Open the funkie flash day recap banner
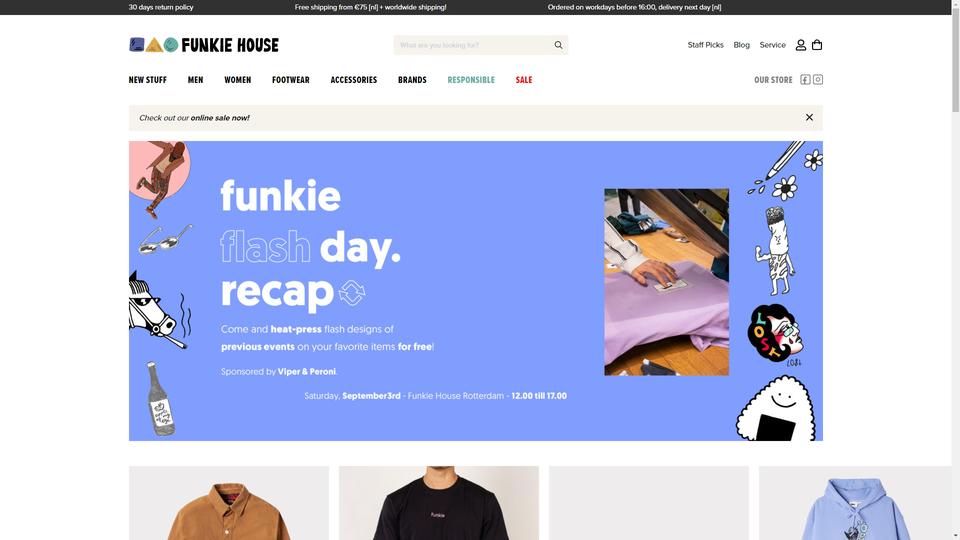The image size is (960, 540). 476,291
